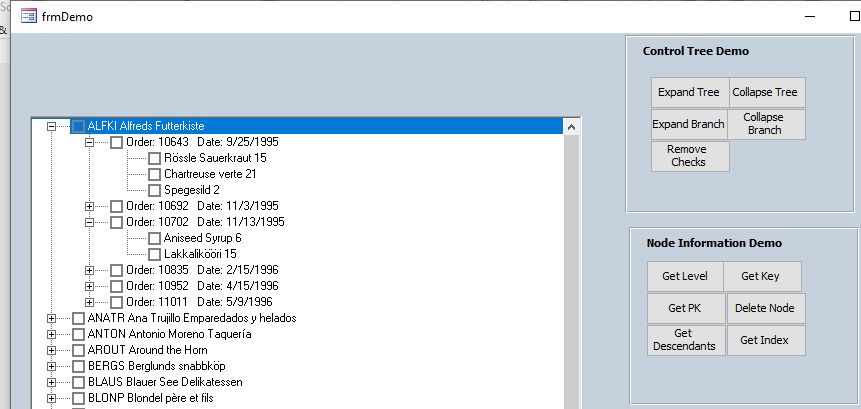Image resolution: width=861 pixels, height=409 pixels.
Task: Select Order: 10692 Date: 11/3/1995
Action: (202, 206)
